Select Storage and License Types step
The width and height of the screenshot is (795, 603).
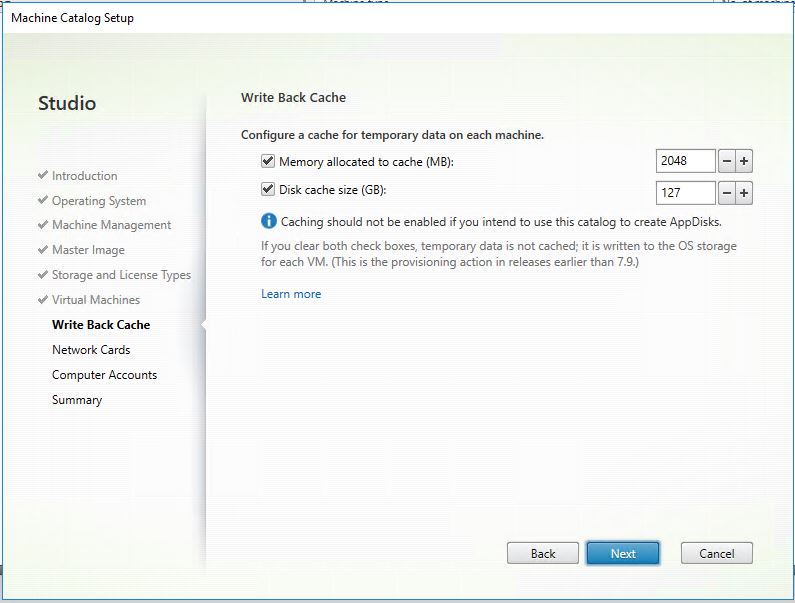(x=121, y=275)
